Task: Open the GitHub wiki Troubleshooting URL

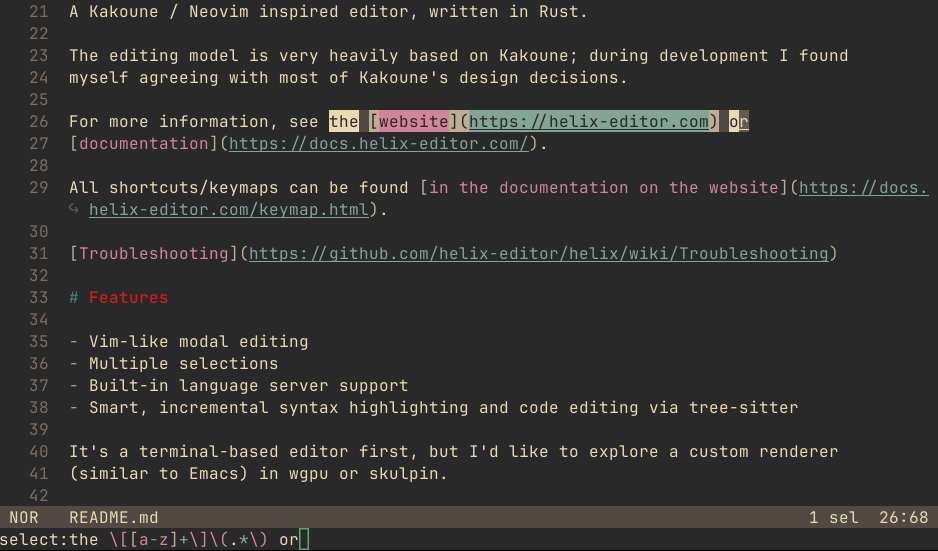Action: [x=538, y=254]
